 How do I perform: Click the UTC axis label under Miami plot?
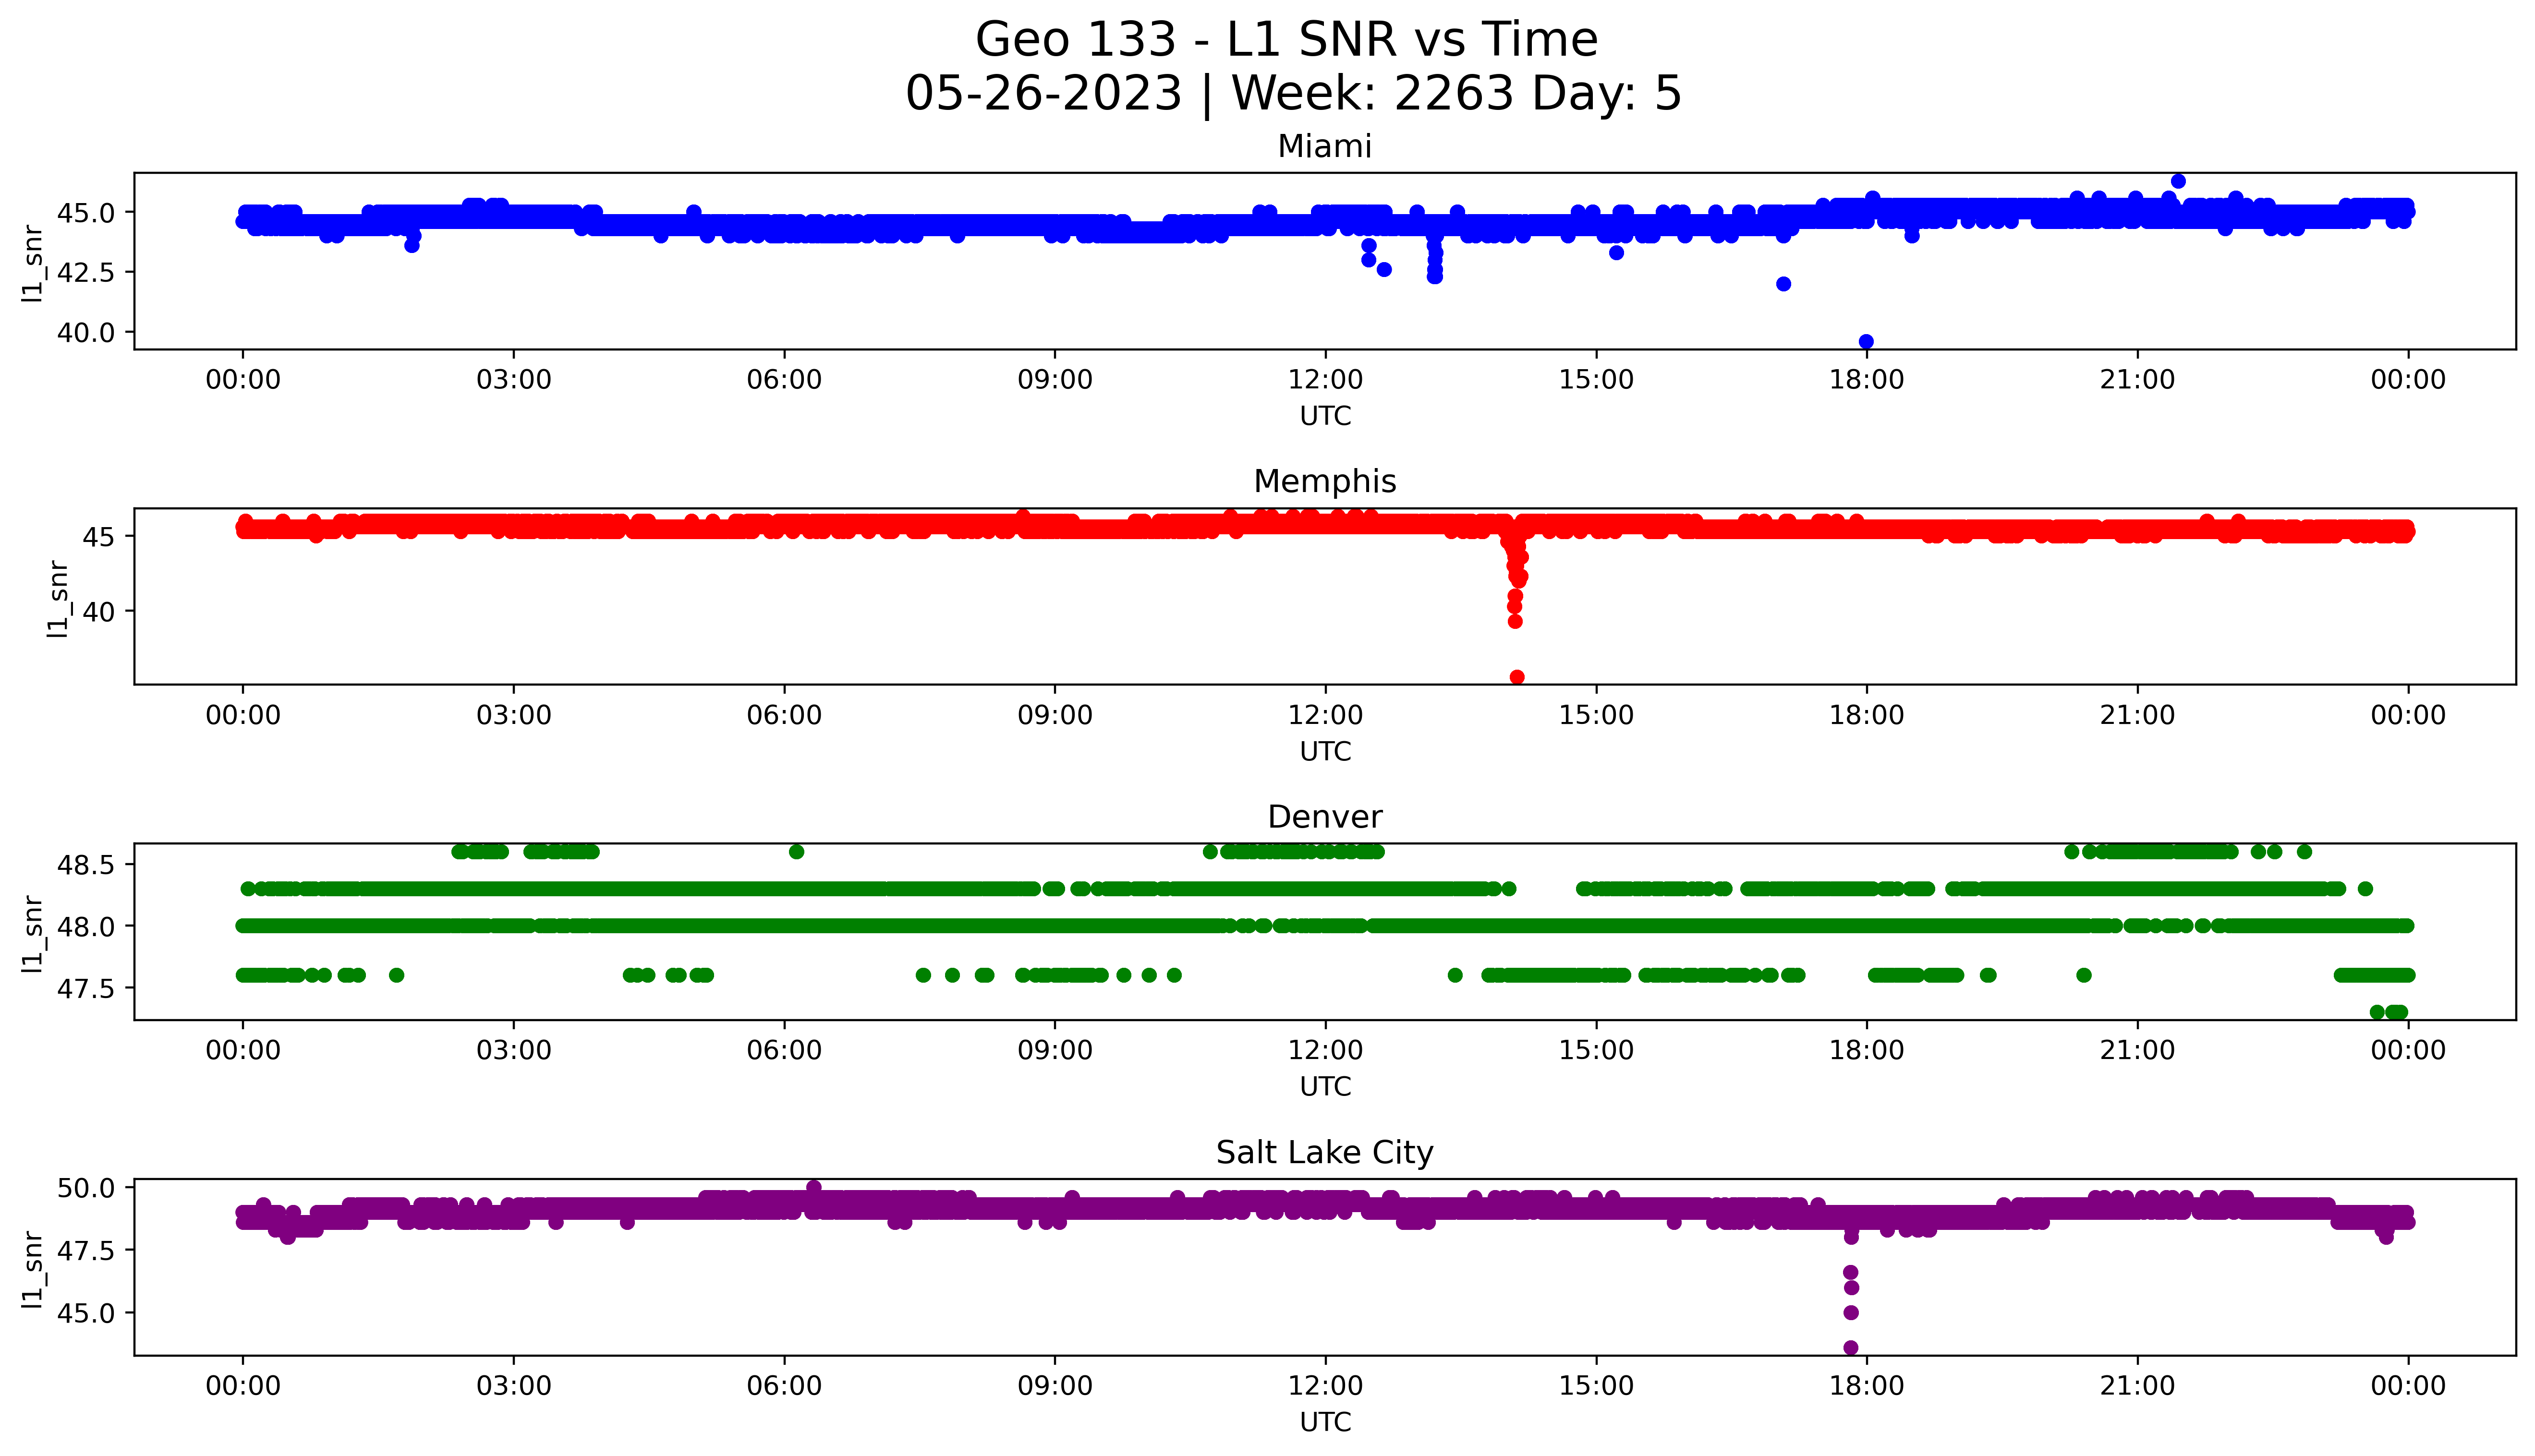pyautogui.click(x=1325, y=416)
